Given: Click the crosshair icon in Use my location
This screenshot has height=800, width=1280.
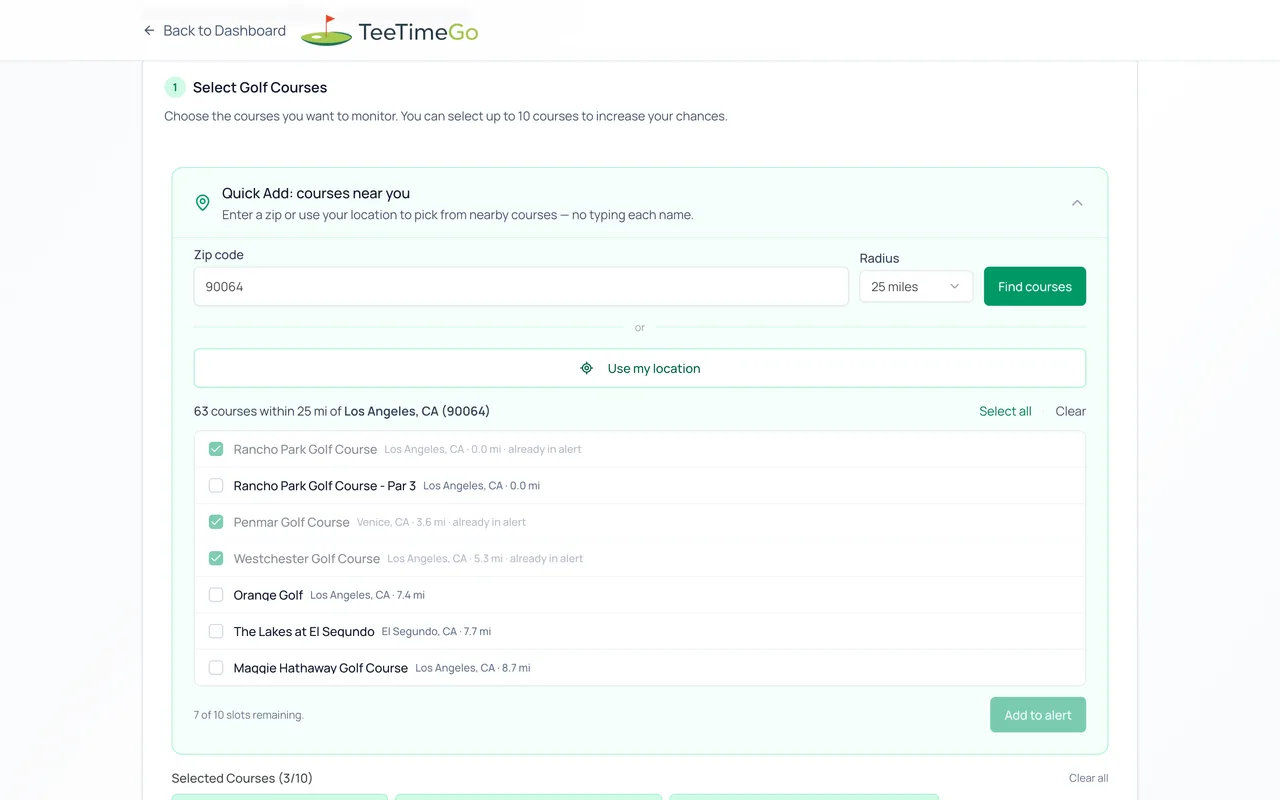Looking at the screenshot, I should [x=587, y=368].
